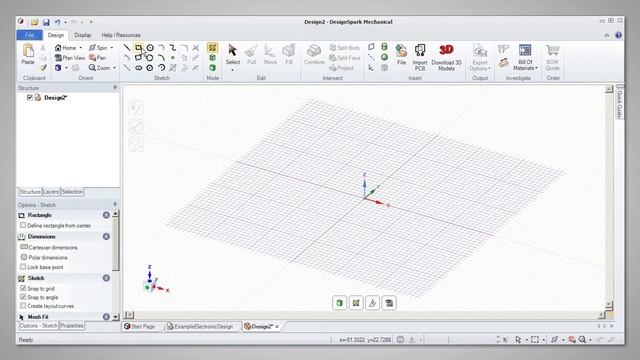Pin the Structure panel
This screenshot has width=640, height=360.
115,88
